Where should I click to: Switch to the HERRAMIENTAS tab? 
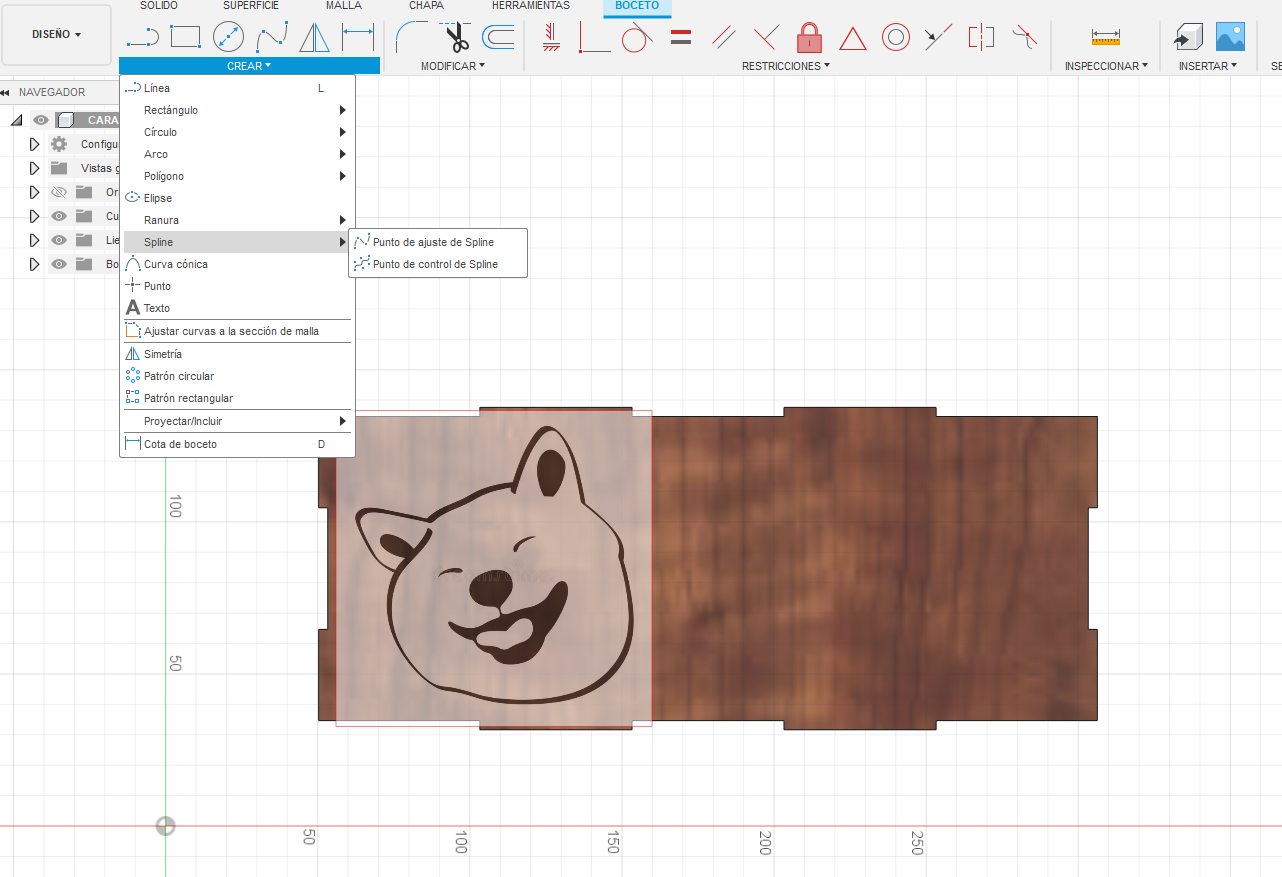tap(530, 6)
